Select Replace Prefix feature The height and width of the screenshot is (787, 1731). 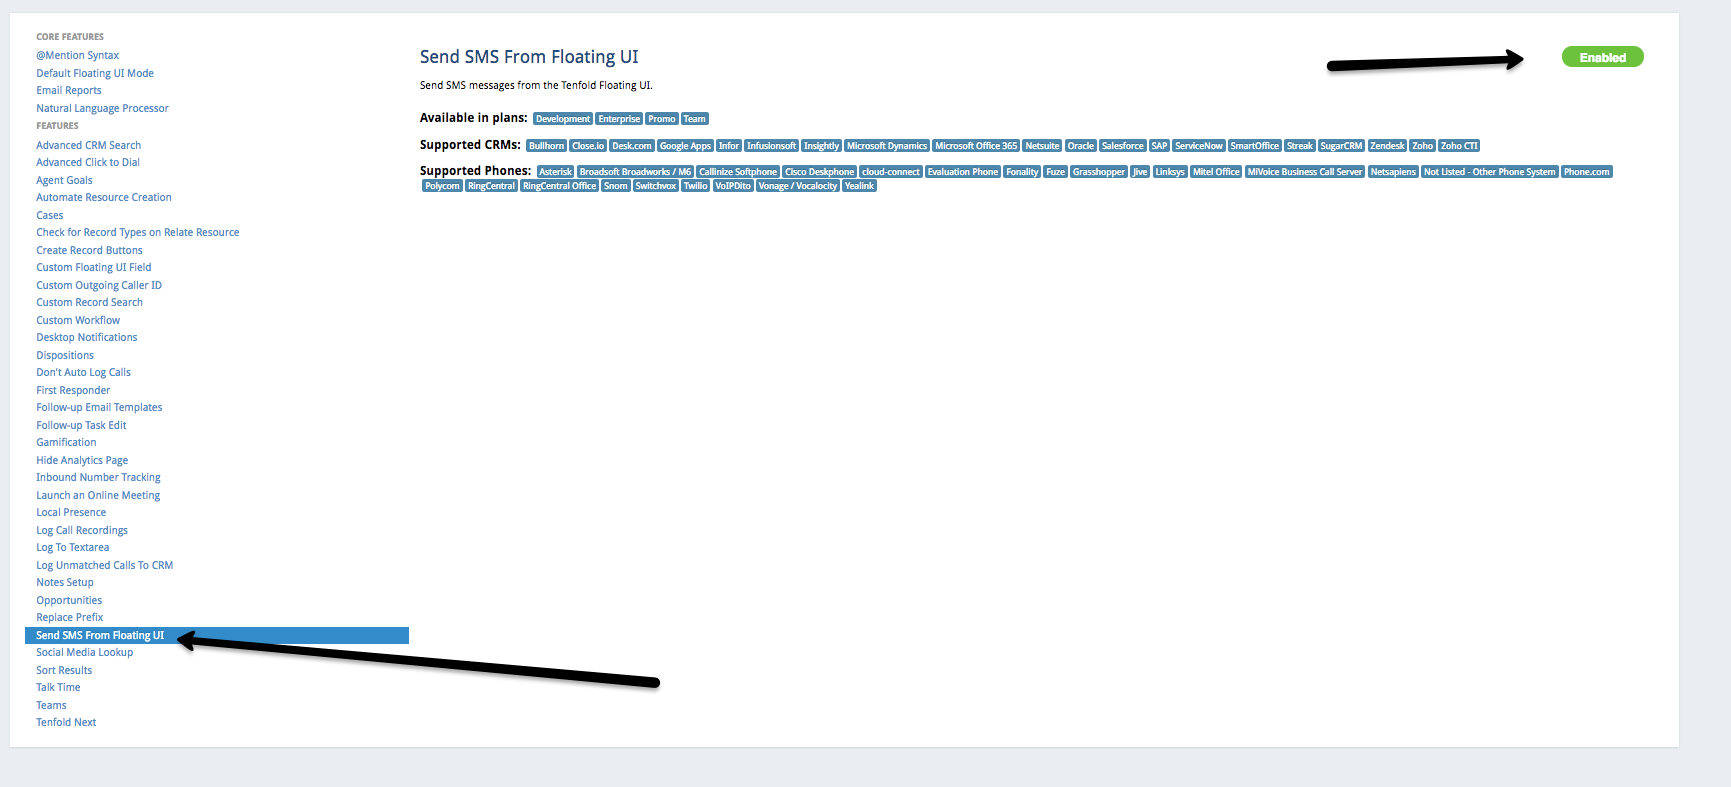(70, 617)
